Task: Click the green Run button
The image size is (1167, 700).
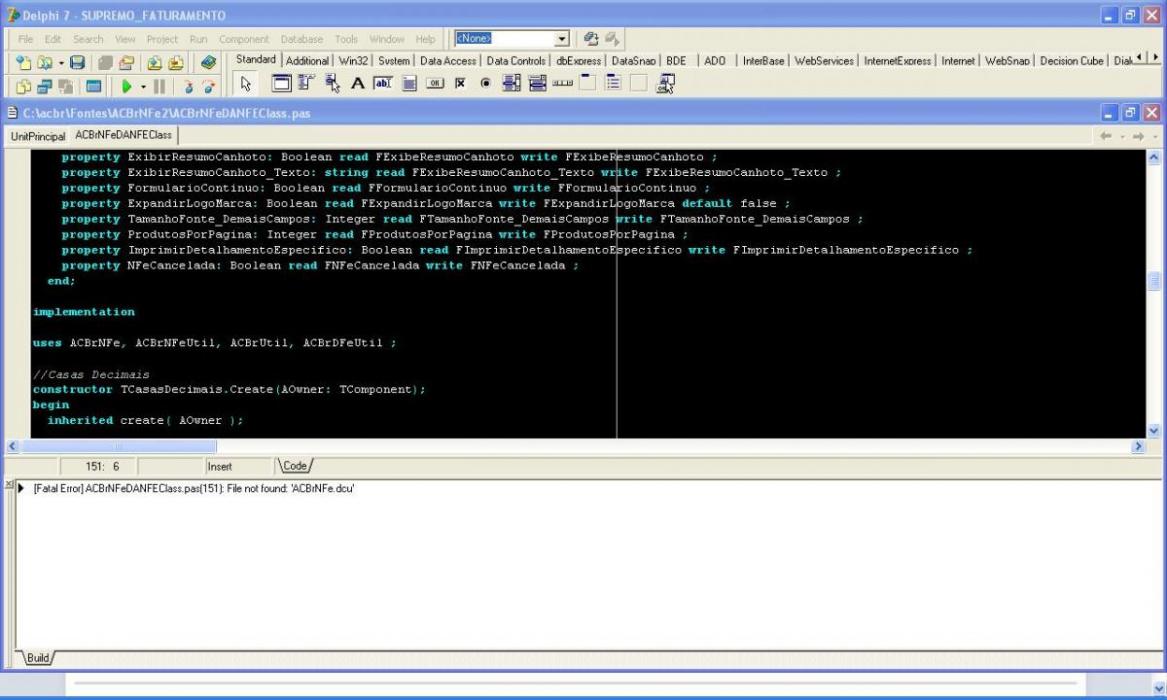Action: 127,87
